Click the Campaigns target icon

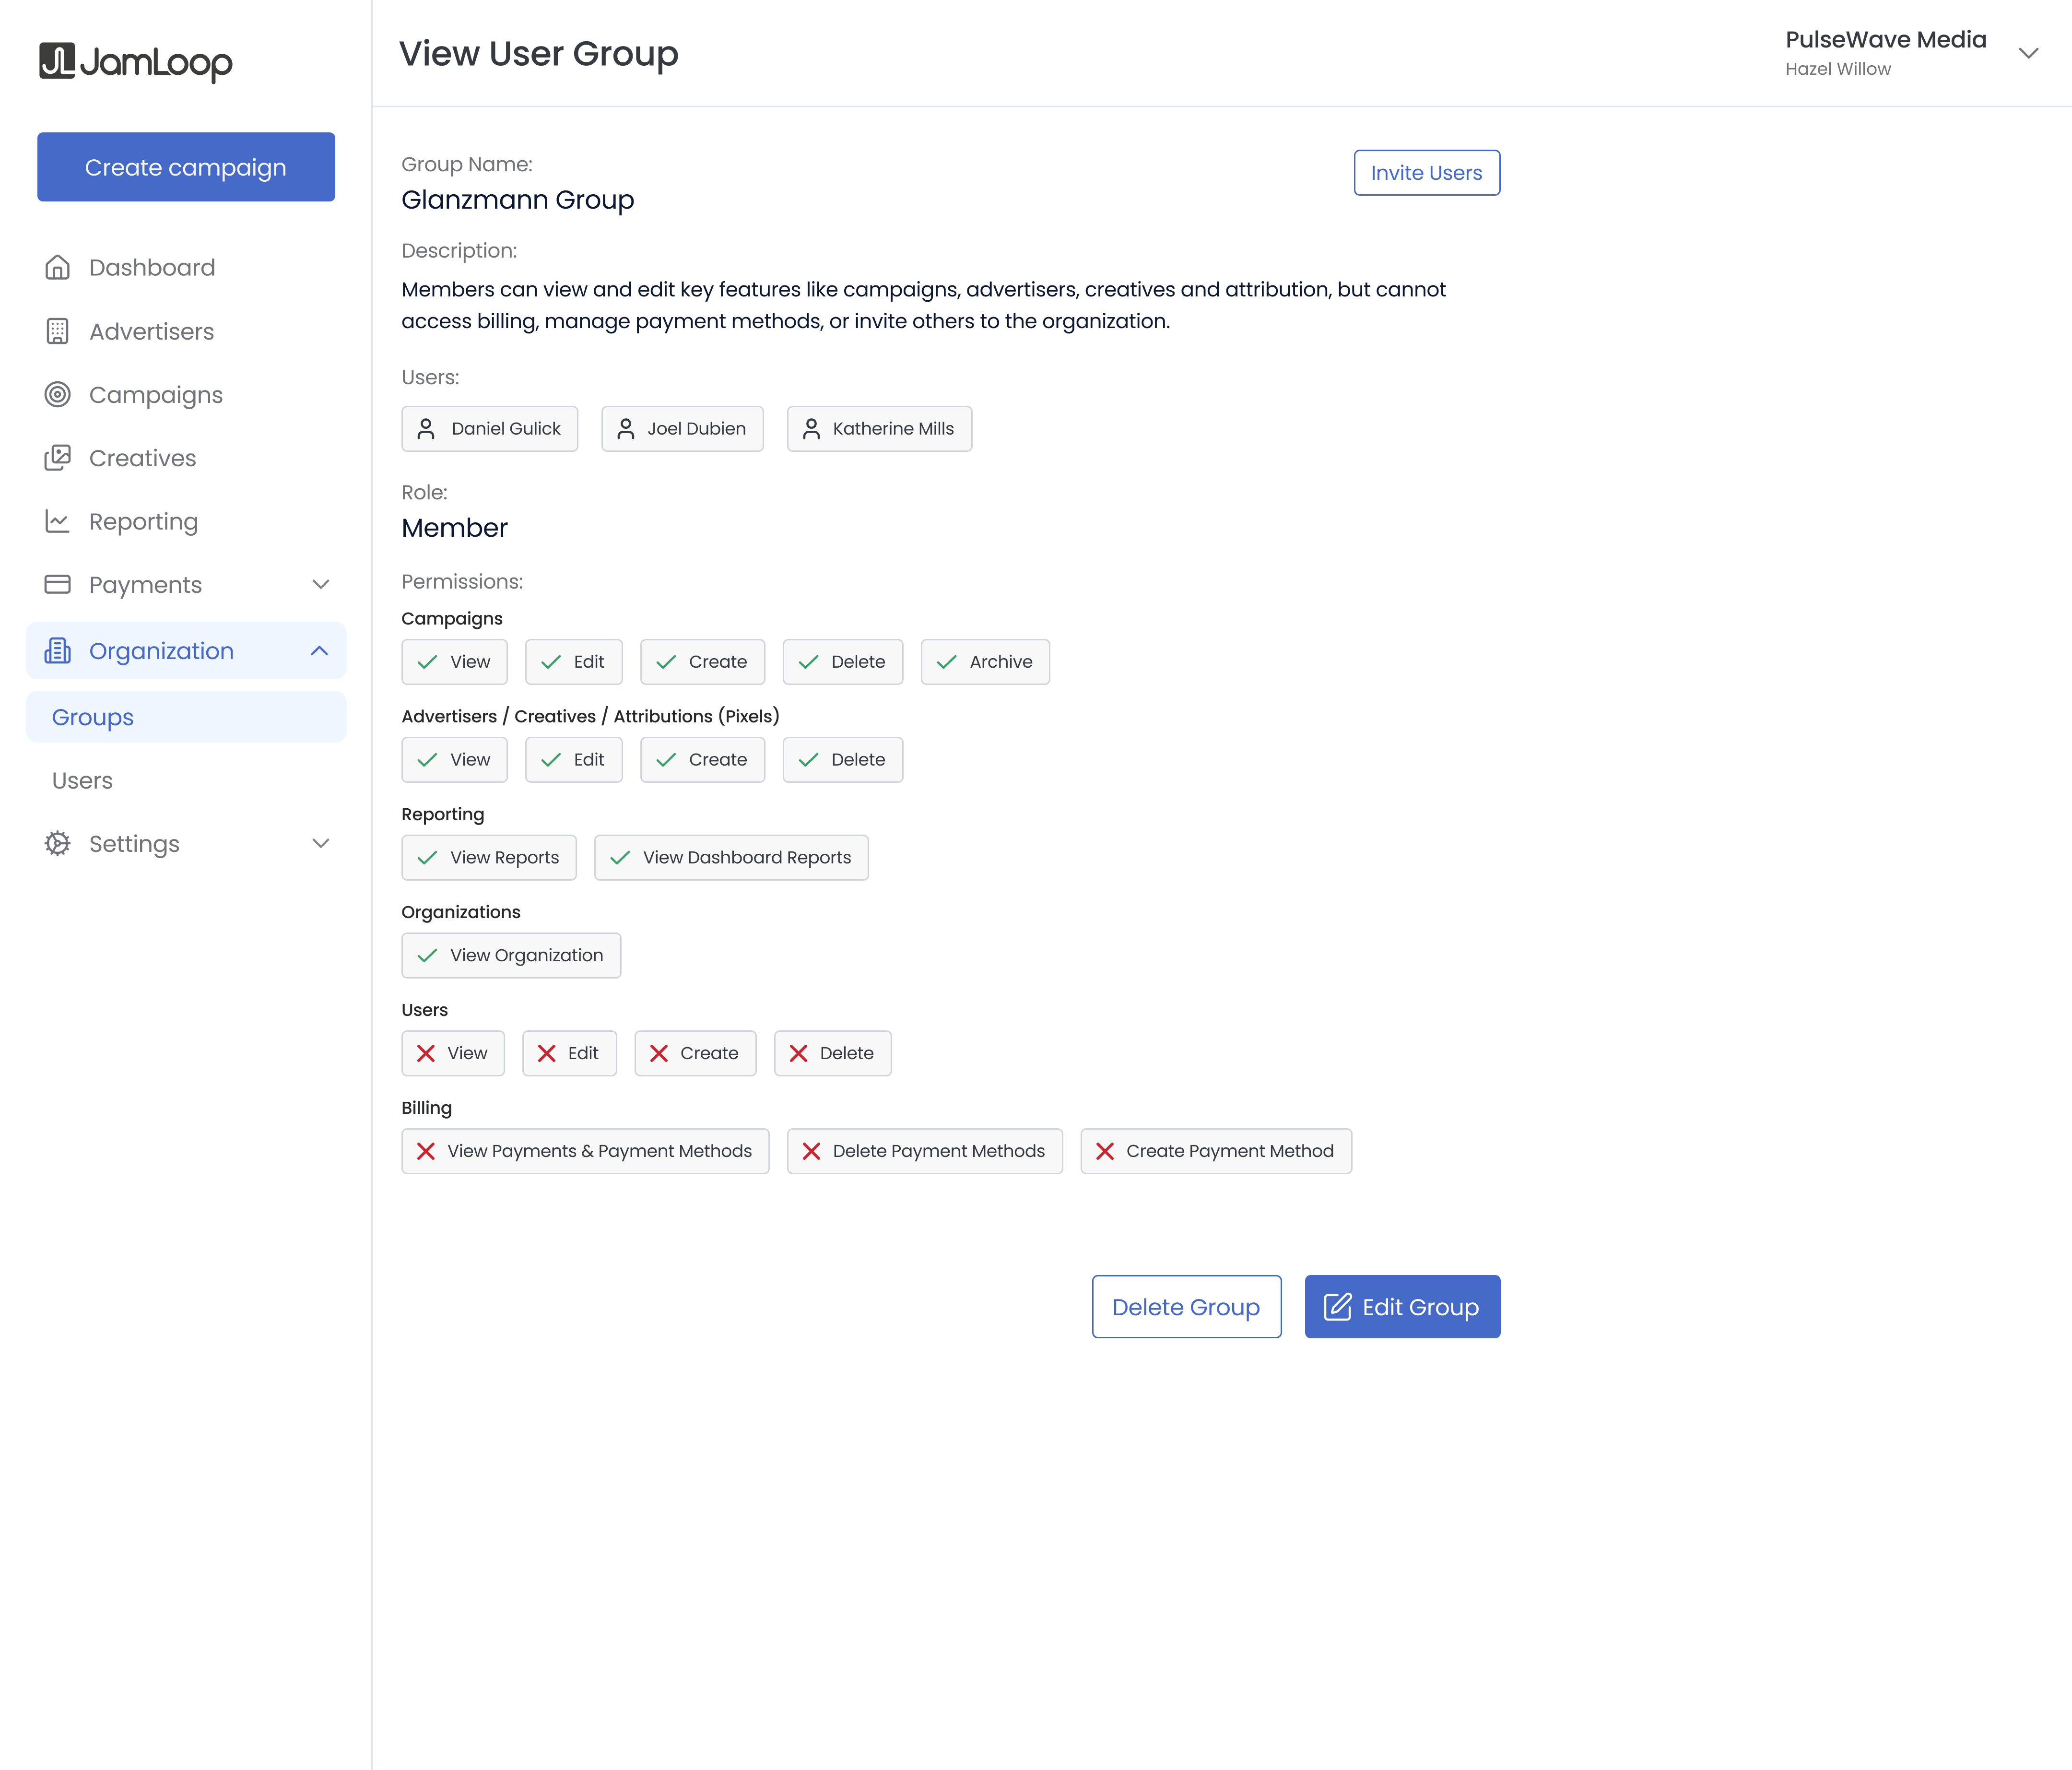(58, 394)
